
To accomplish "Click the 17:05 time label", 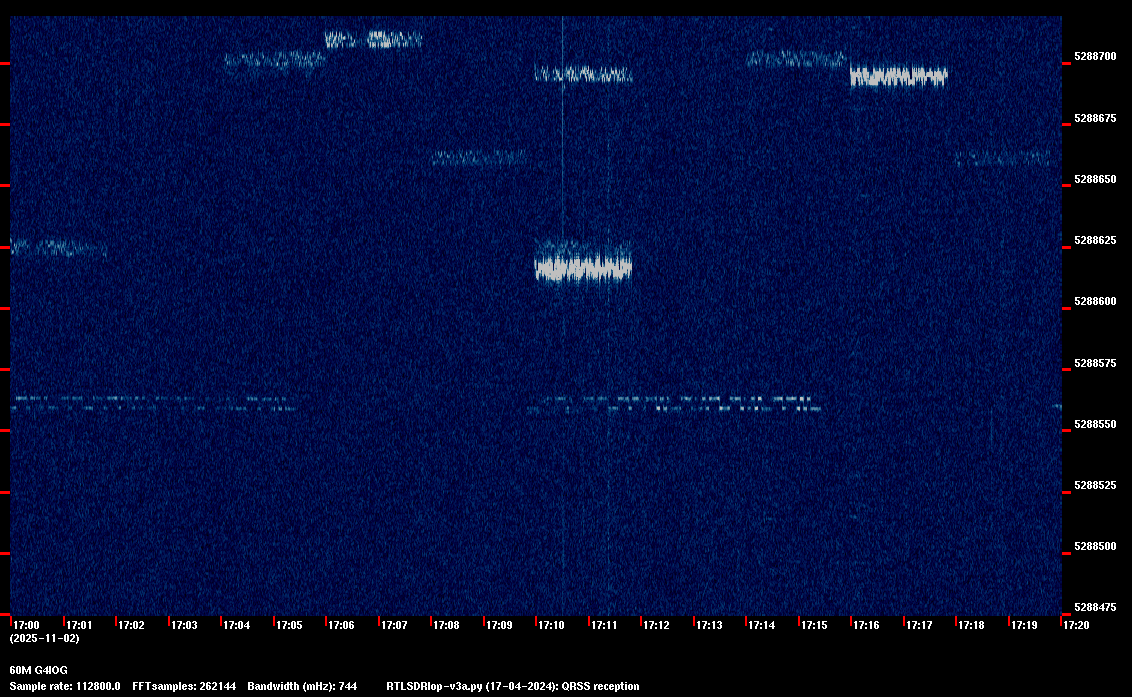I will click(x=289, y=625).
